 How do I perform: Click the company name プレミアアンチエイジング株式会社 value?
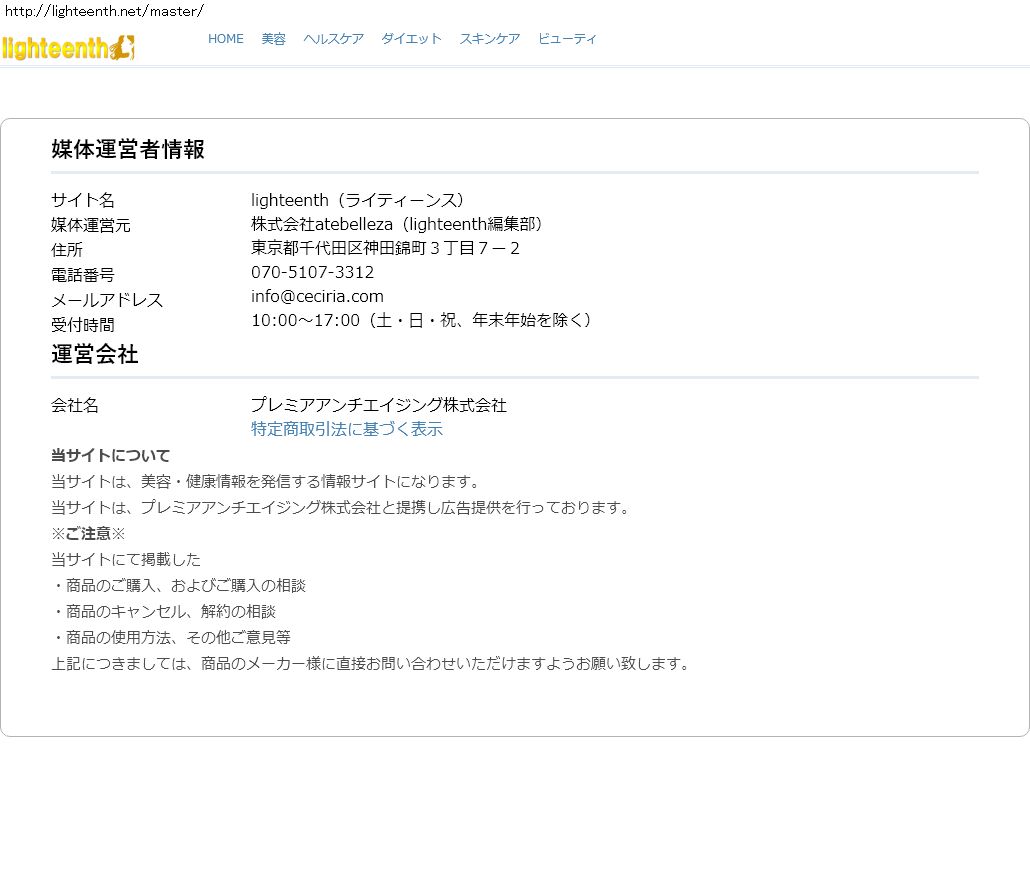tap(378, 405)
